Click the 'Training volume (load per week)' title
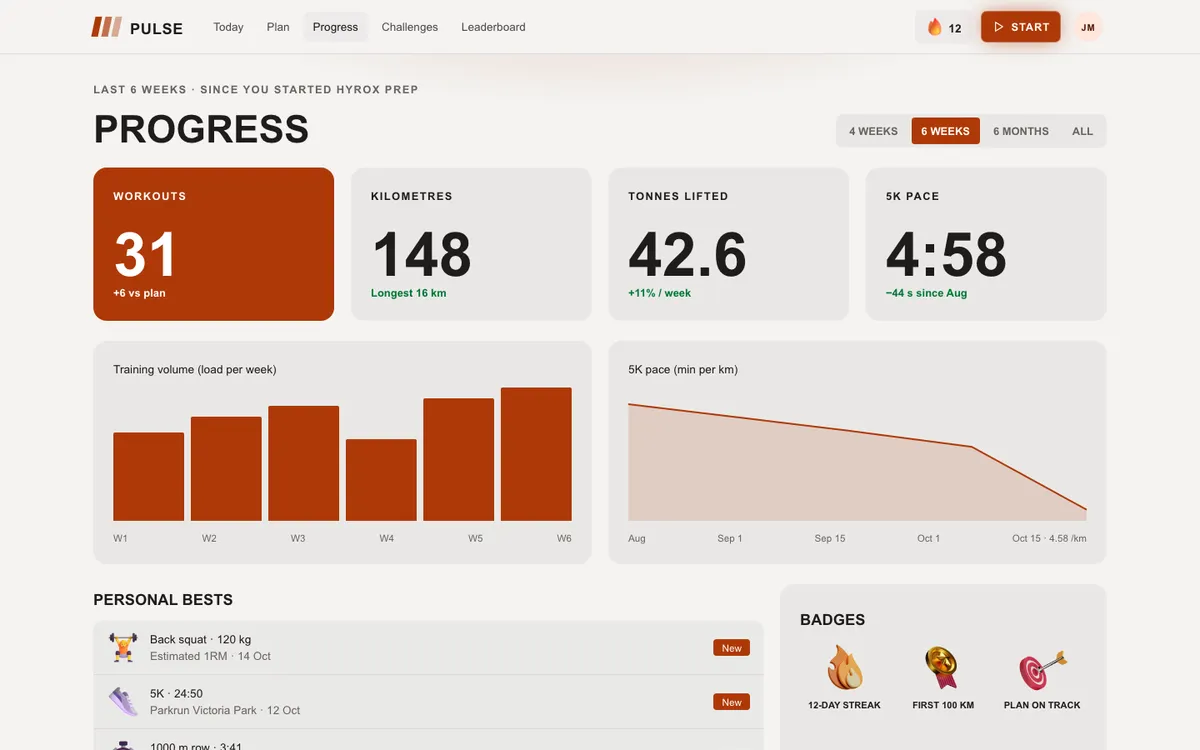This screenshot has width=1200, height=750. pyautogui.click(x=195, y=369)
